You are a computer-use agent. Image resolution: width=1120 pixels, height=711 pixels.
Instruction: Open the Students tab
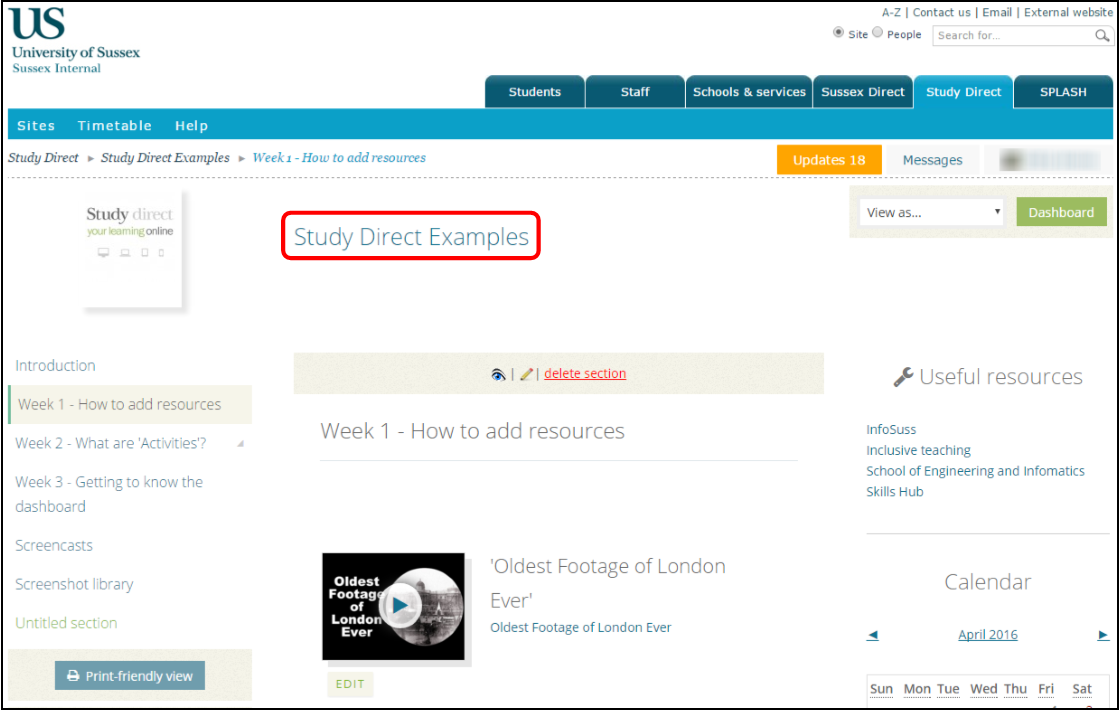point(534,92)
